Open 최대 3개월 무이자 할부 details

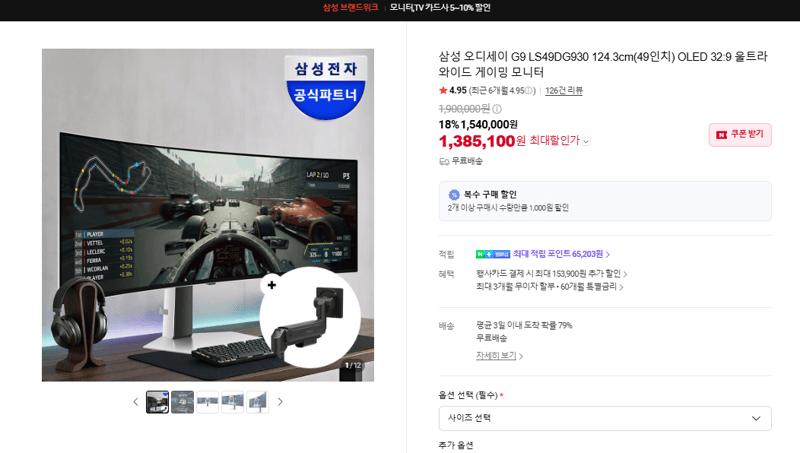tap(549, 287)
